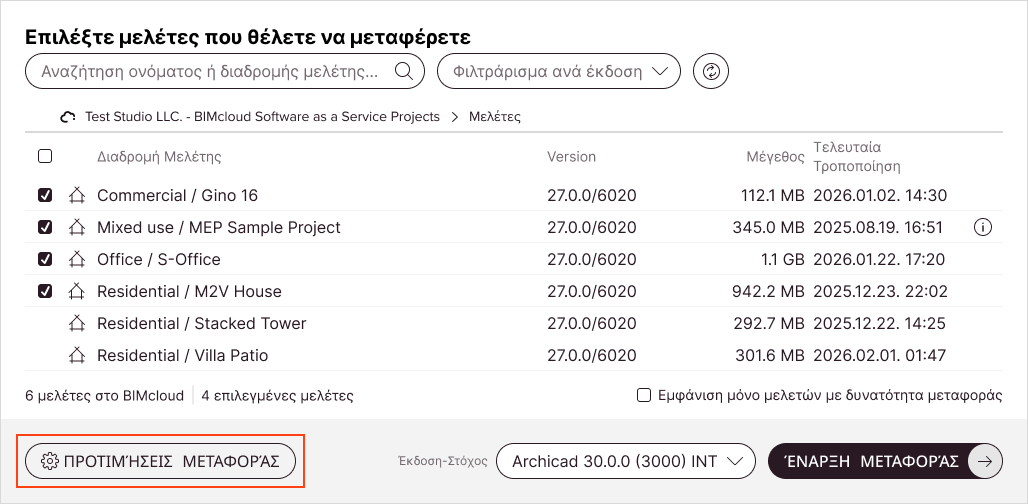
Task: Click 4 επιλεγμένες μελέτες status text
Action: (x=277, y=396)
